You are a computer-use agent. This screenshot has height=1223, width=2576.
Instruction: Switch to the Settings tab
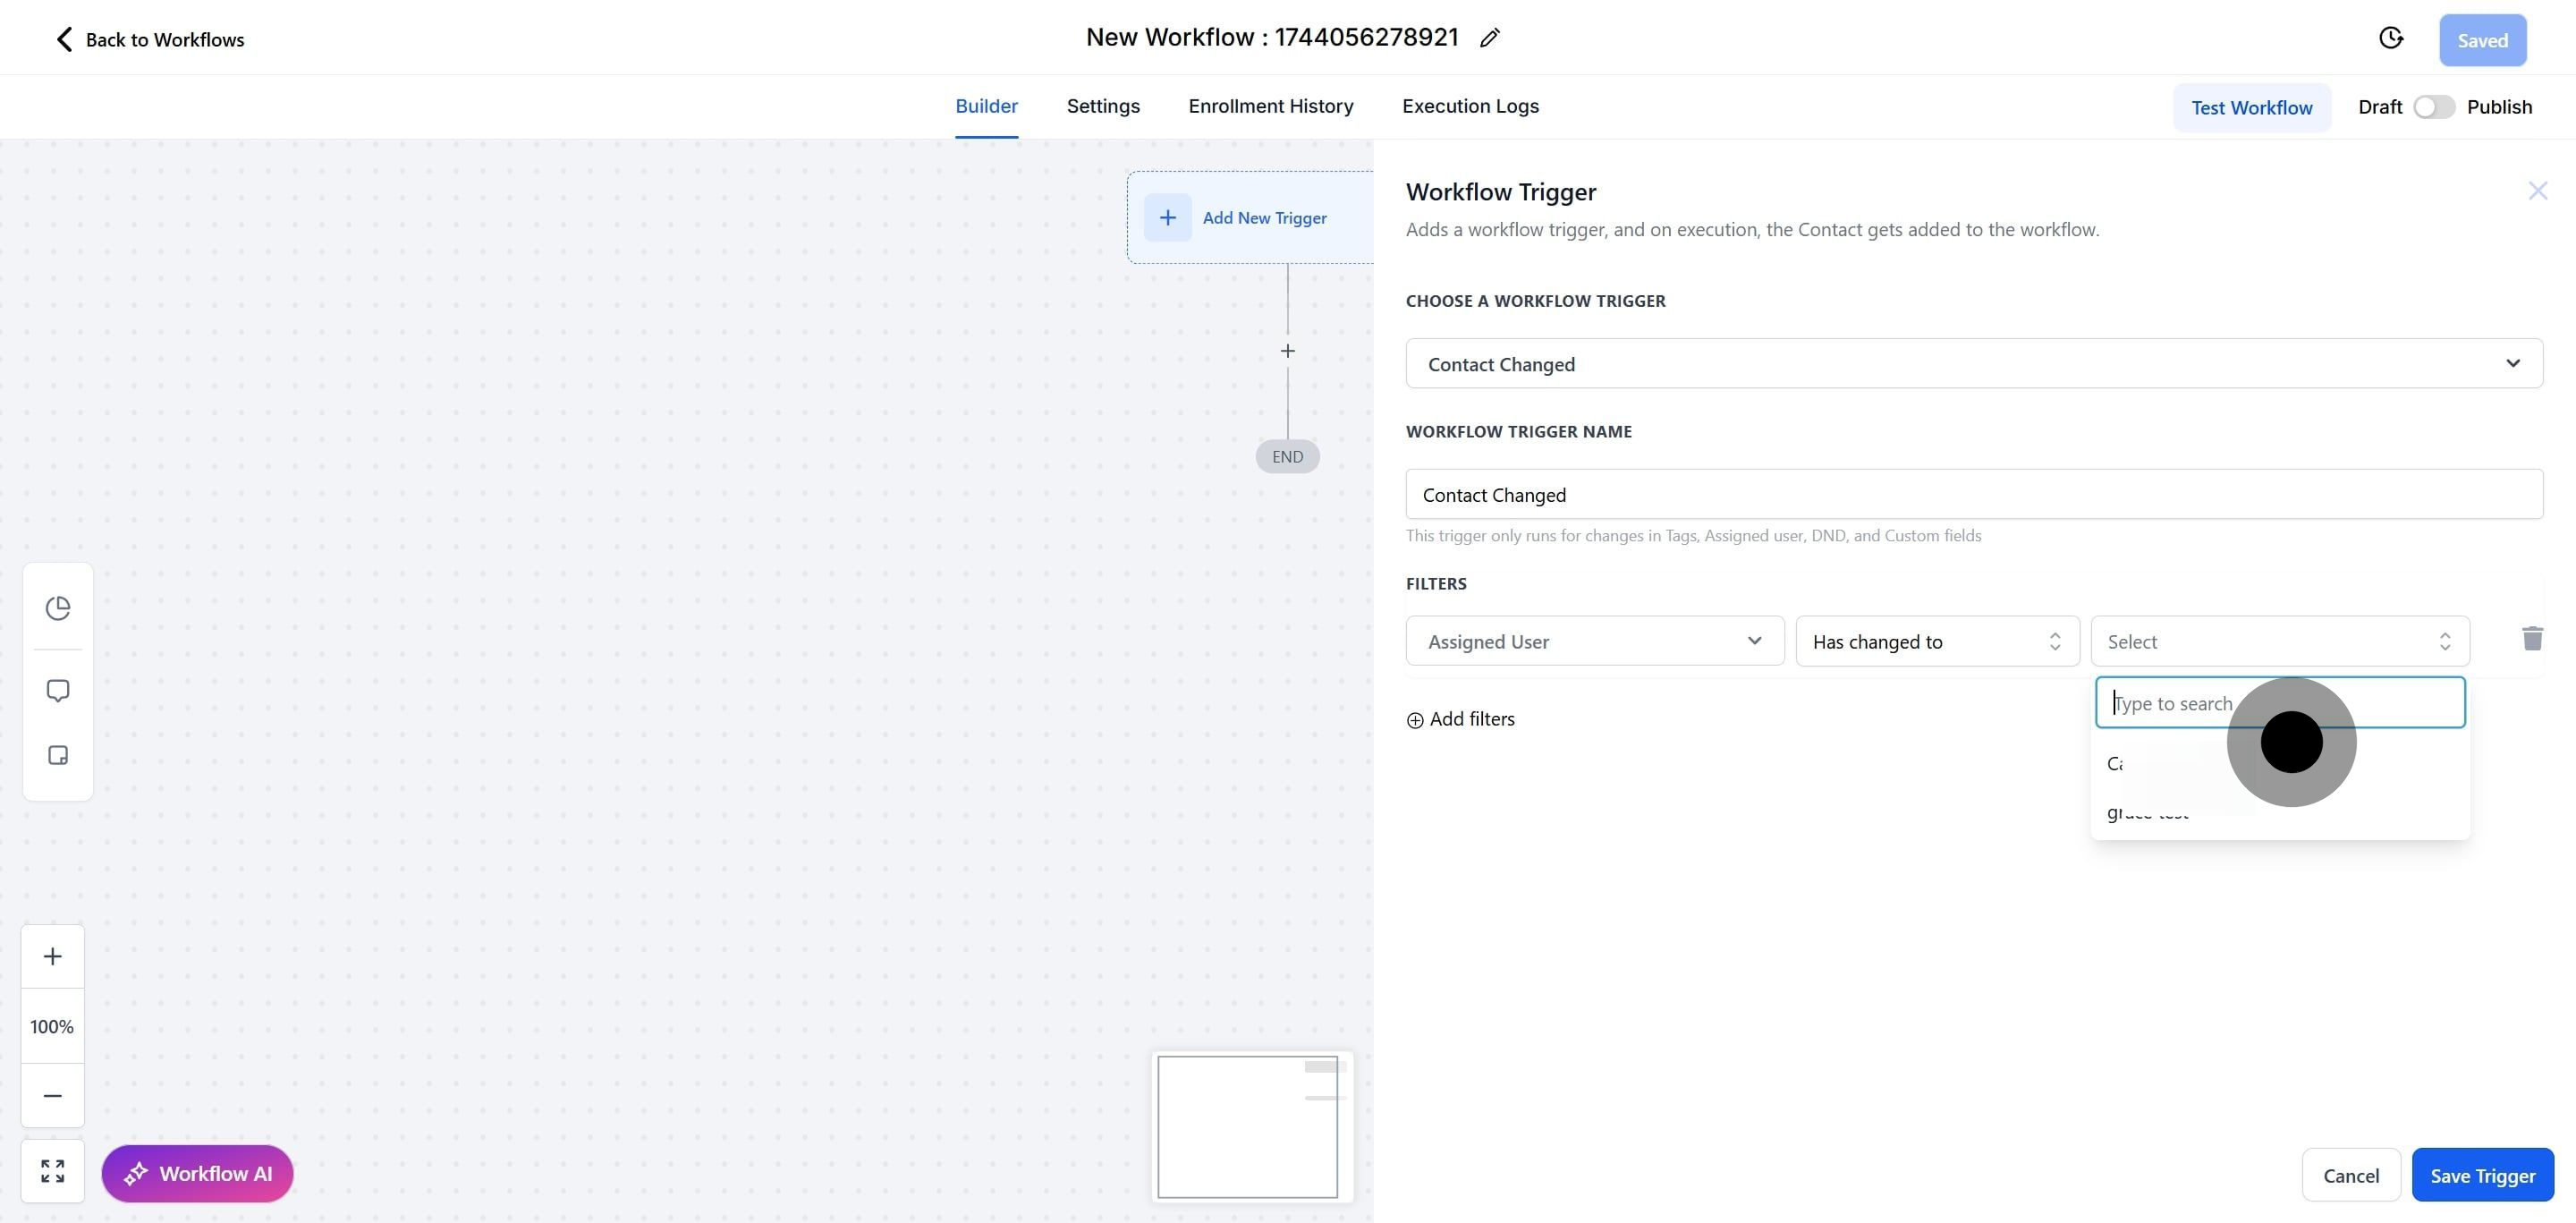point(1102,106)
